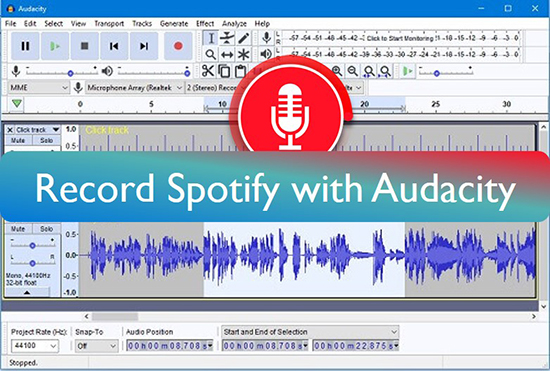Click the recording meter microphone icon
The width and height of the screenshot is (550, 371).
[x=267, y=38]
